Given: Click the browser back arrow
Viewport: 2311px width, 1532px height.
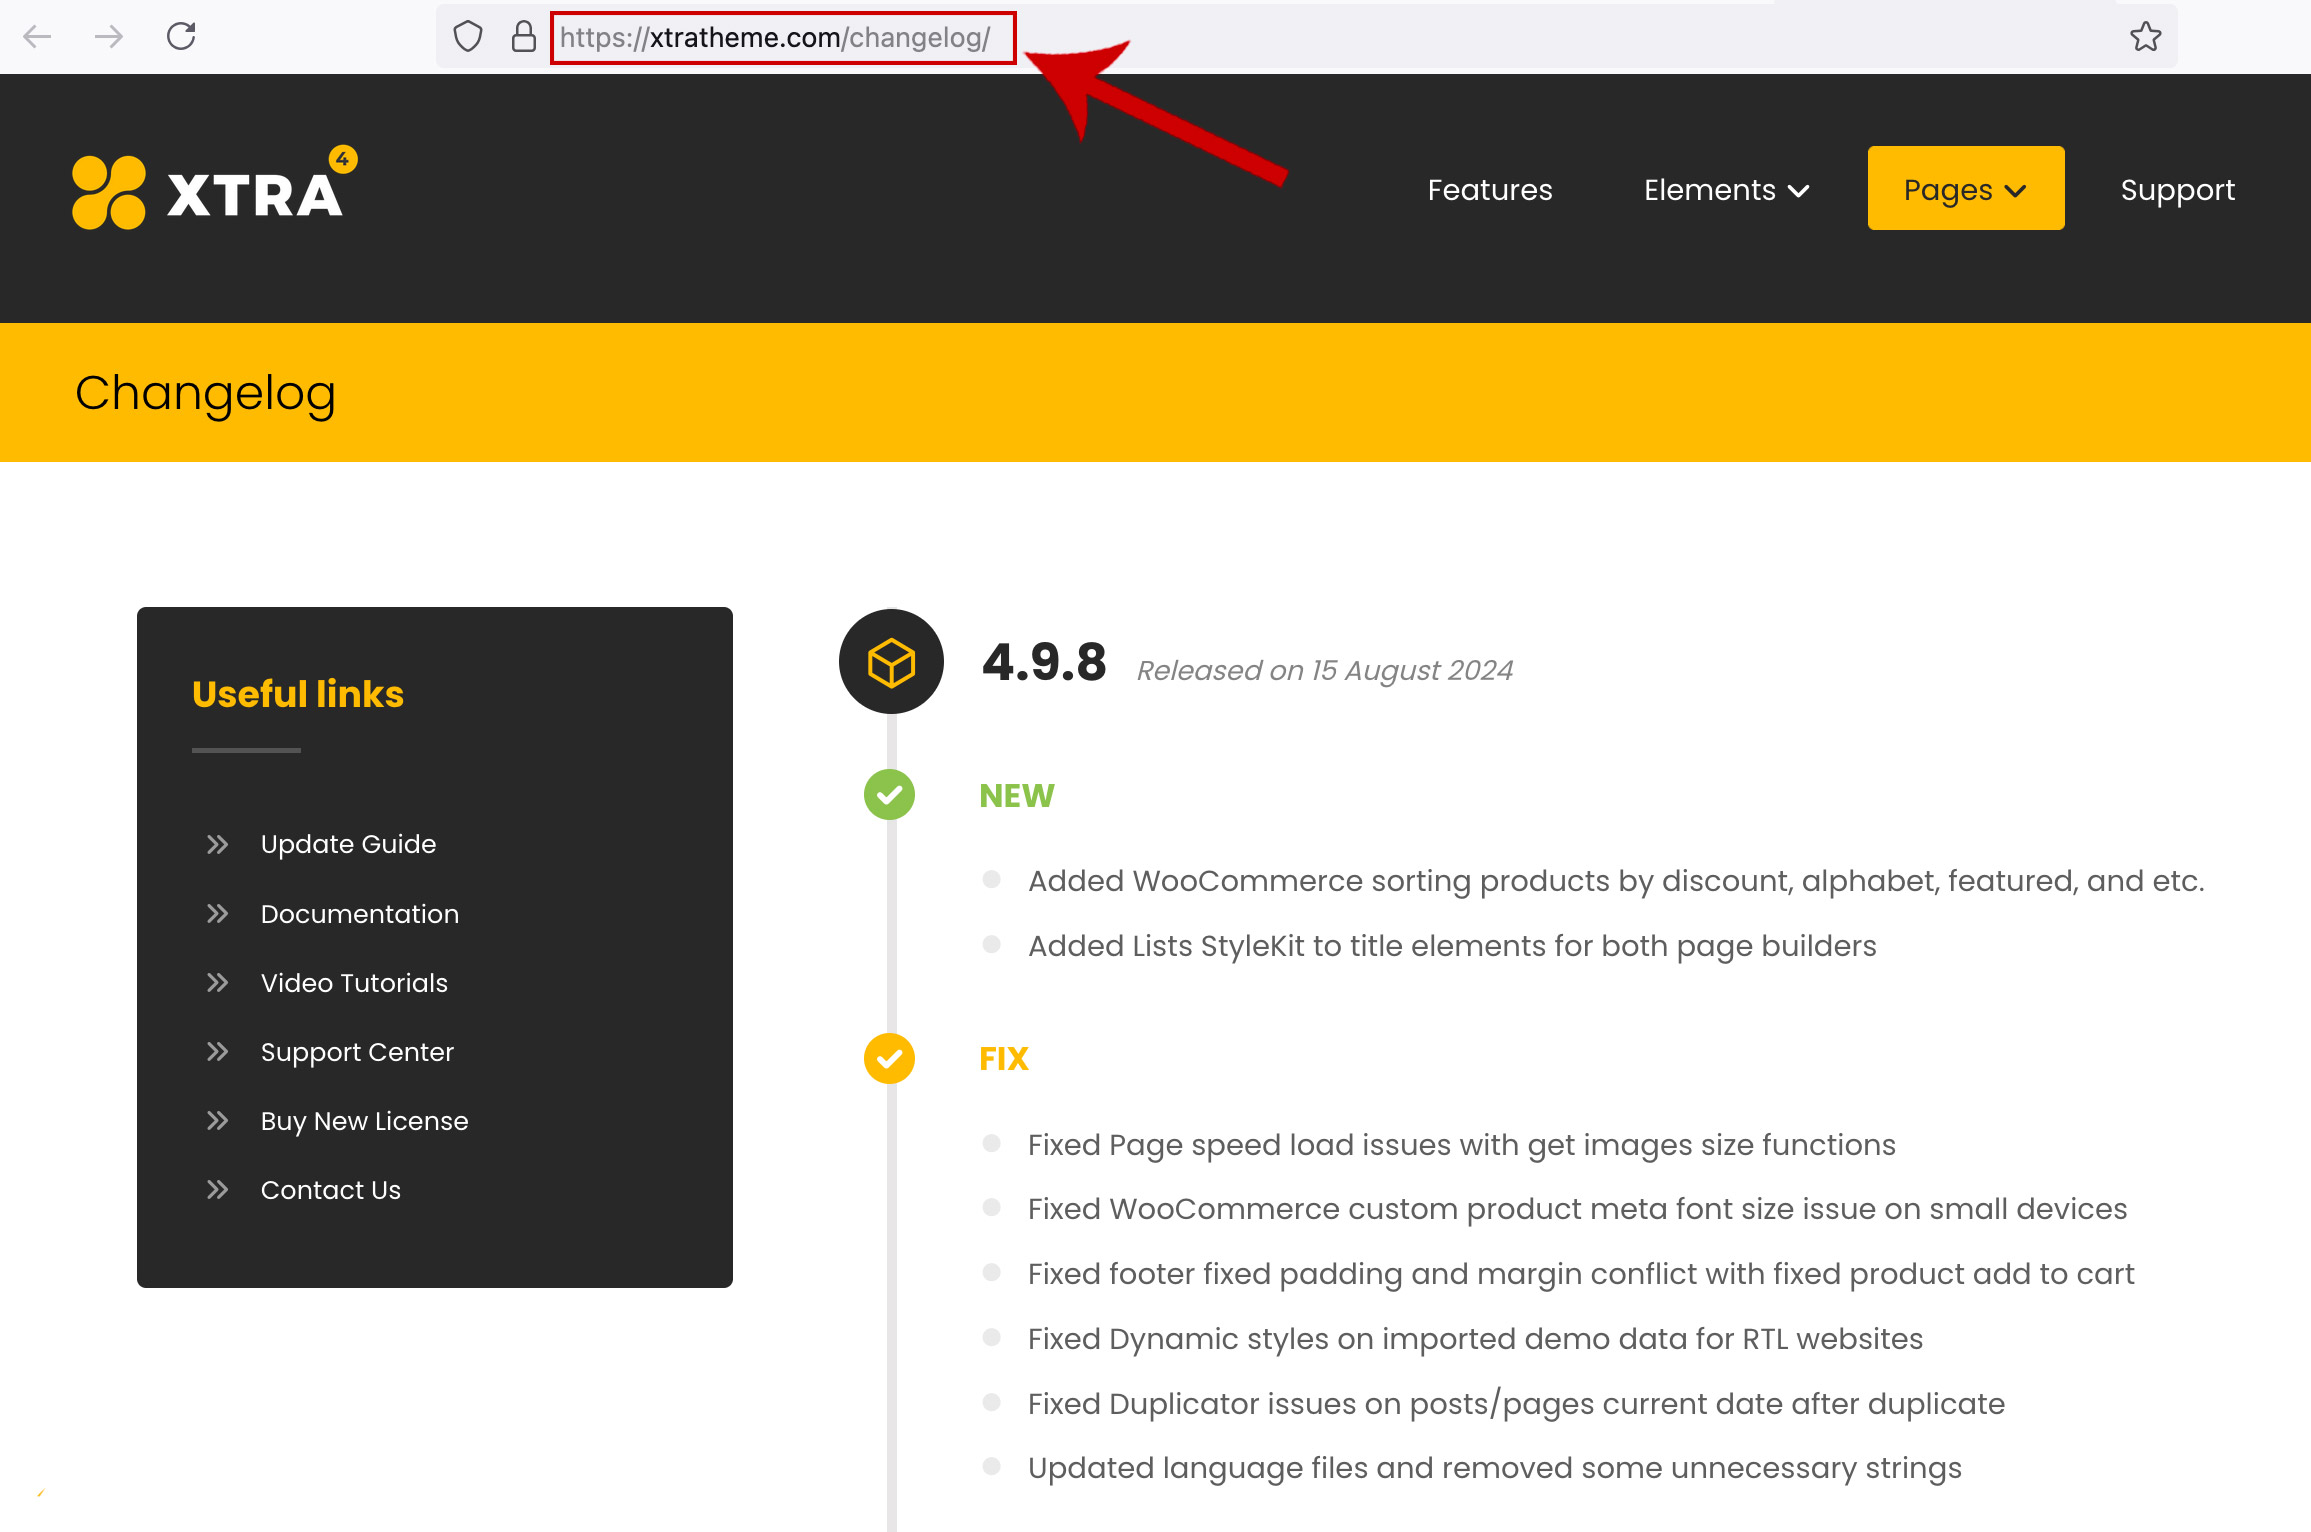Looking at the screenshot, I should [x=37, y=37].
